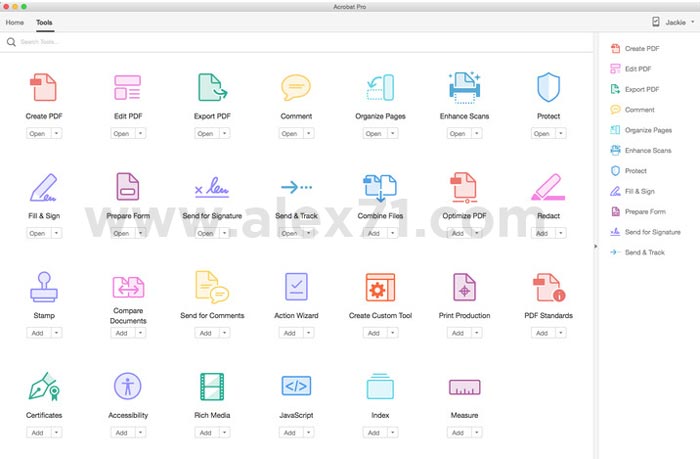Viewport: 700px width, 459px height.
Task: Click the Compare Documents icon
Action: [x=128, y=287]
